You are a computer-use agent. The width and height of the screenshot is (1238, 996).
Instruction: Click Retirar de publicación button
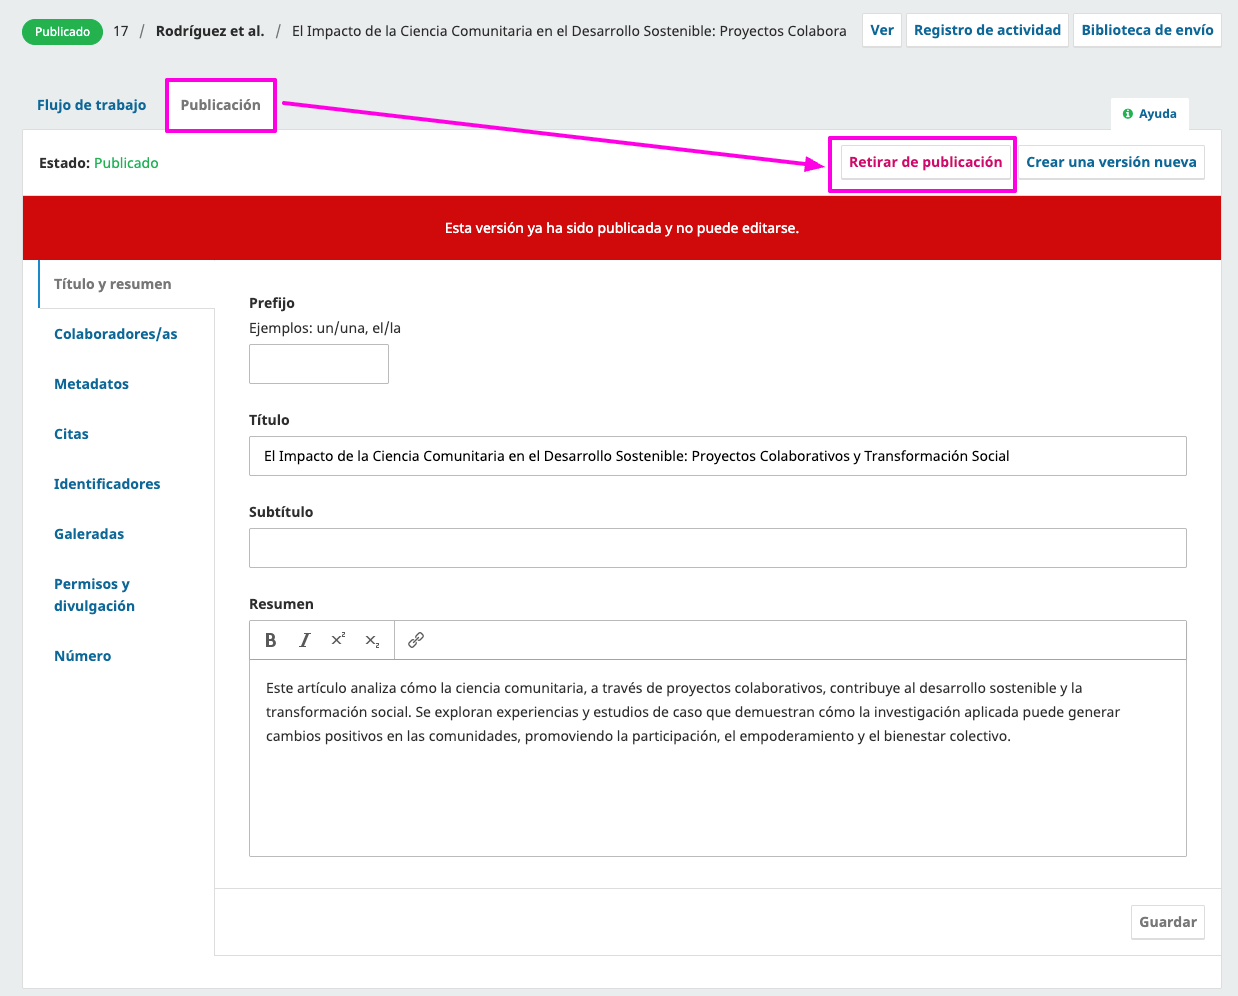coord(925,162)
